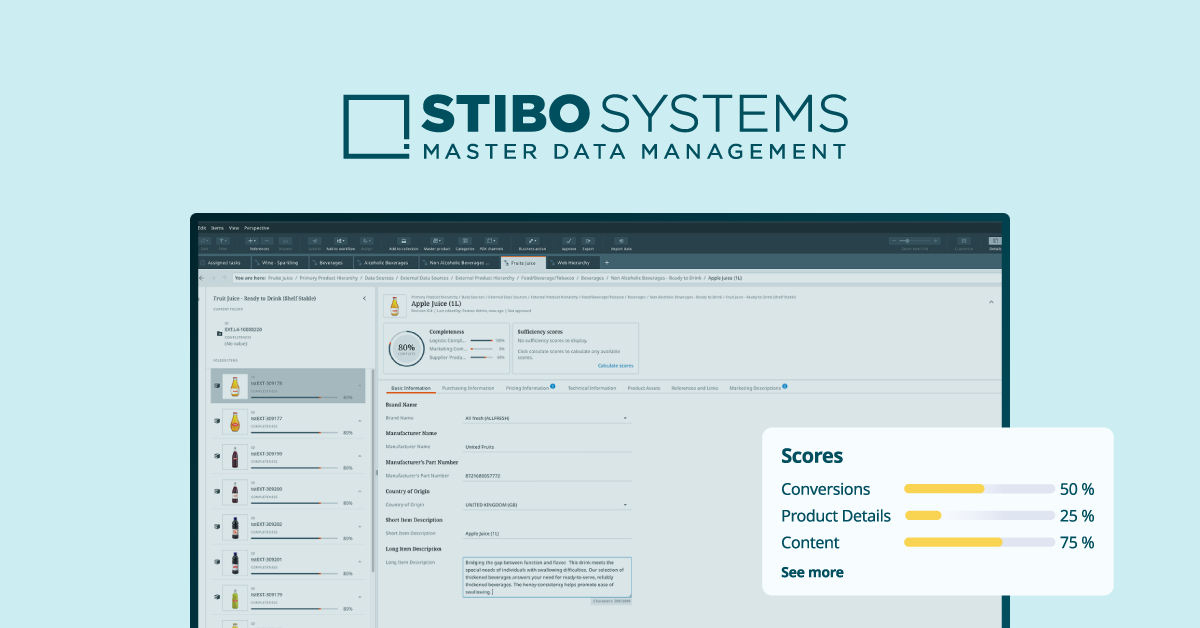Click the info badge on Pricing Information
The height and width of the screenshot is (628, 1200).
click(x=553, y=386)
